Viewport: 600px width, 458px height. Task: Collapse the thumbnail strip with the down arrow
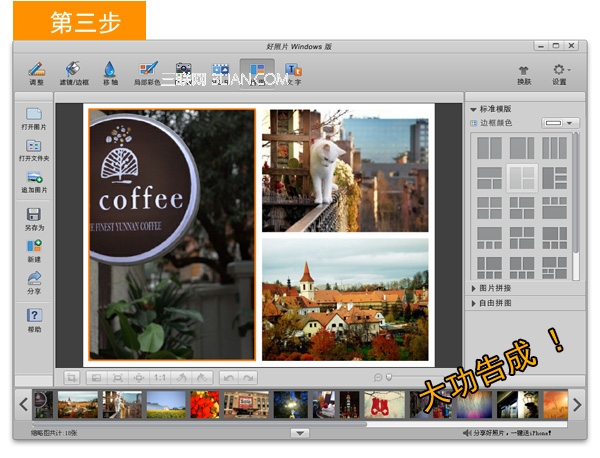(x=300, y=433)
